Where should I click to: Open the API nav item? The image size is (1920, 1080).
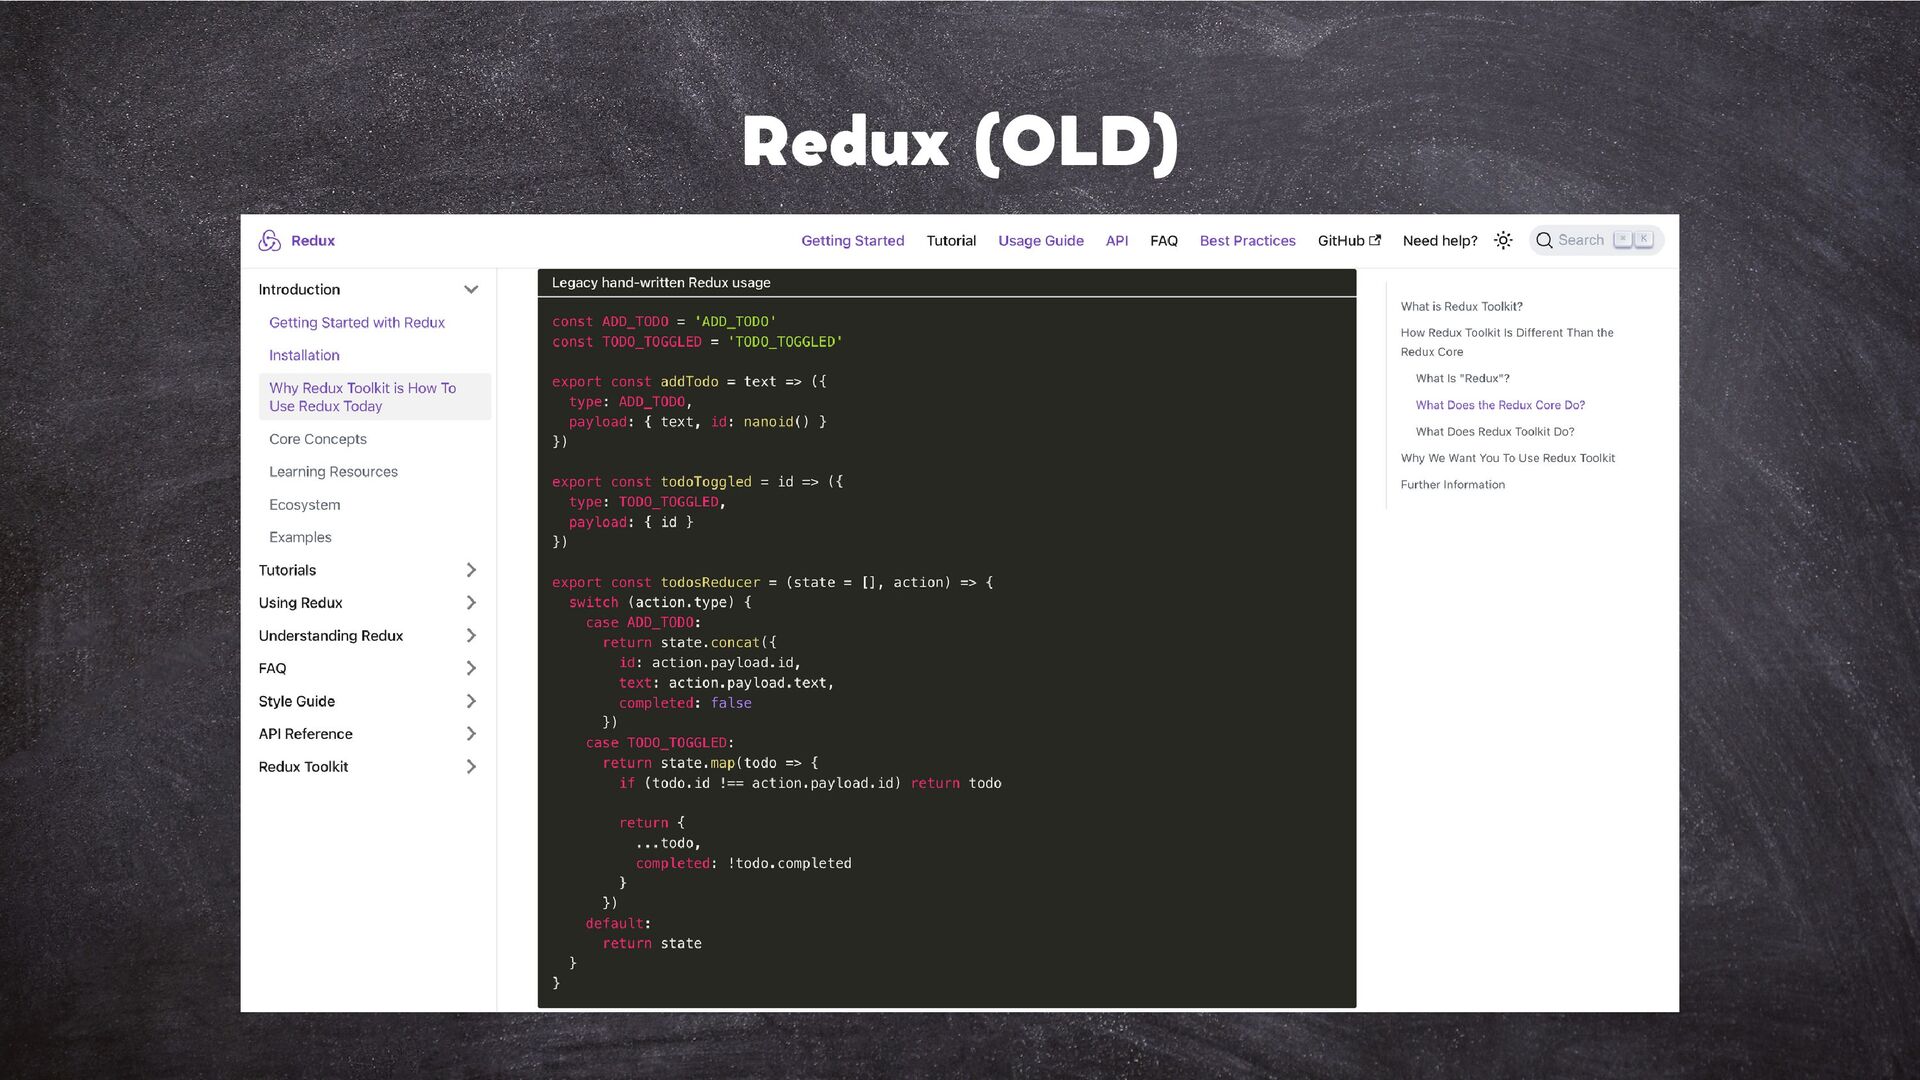pos(1117,241)
